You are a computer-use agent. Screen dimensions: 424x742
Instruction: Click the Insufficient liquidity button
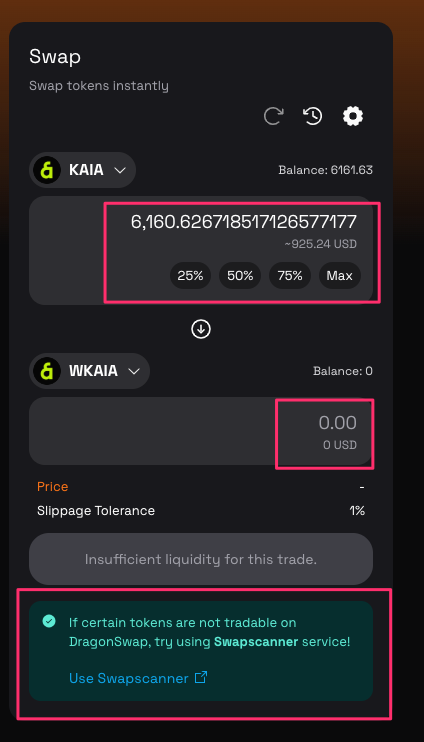201,559
